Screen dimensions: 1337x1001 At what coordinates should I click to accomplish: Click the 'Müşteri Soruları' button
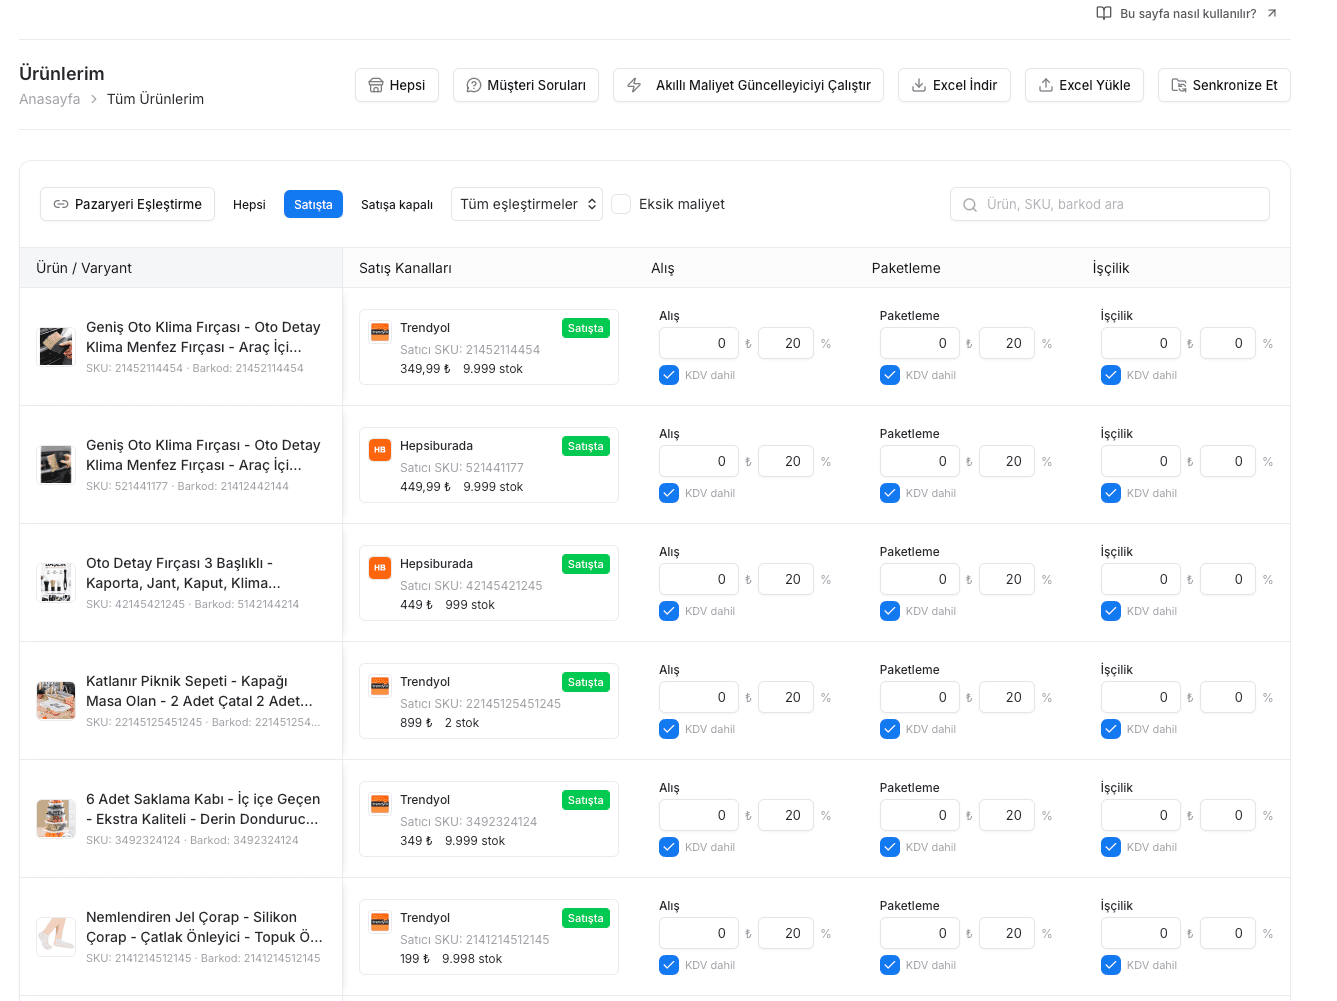coord(526,85)
